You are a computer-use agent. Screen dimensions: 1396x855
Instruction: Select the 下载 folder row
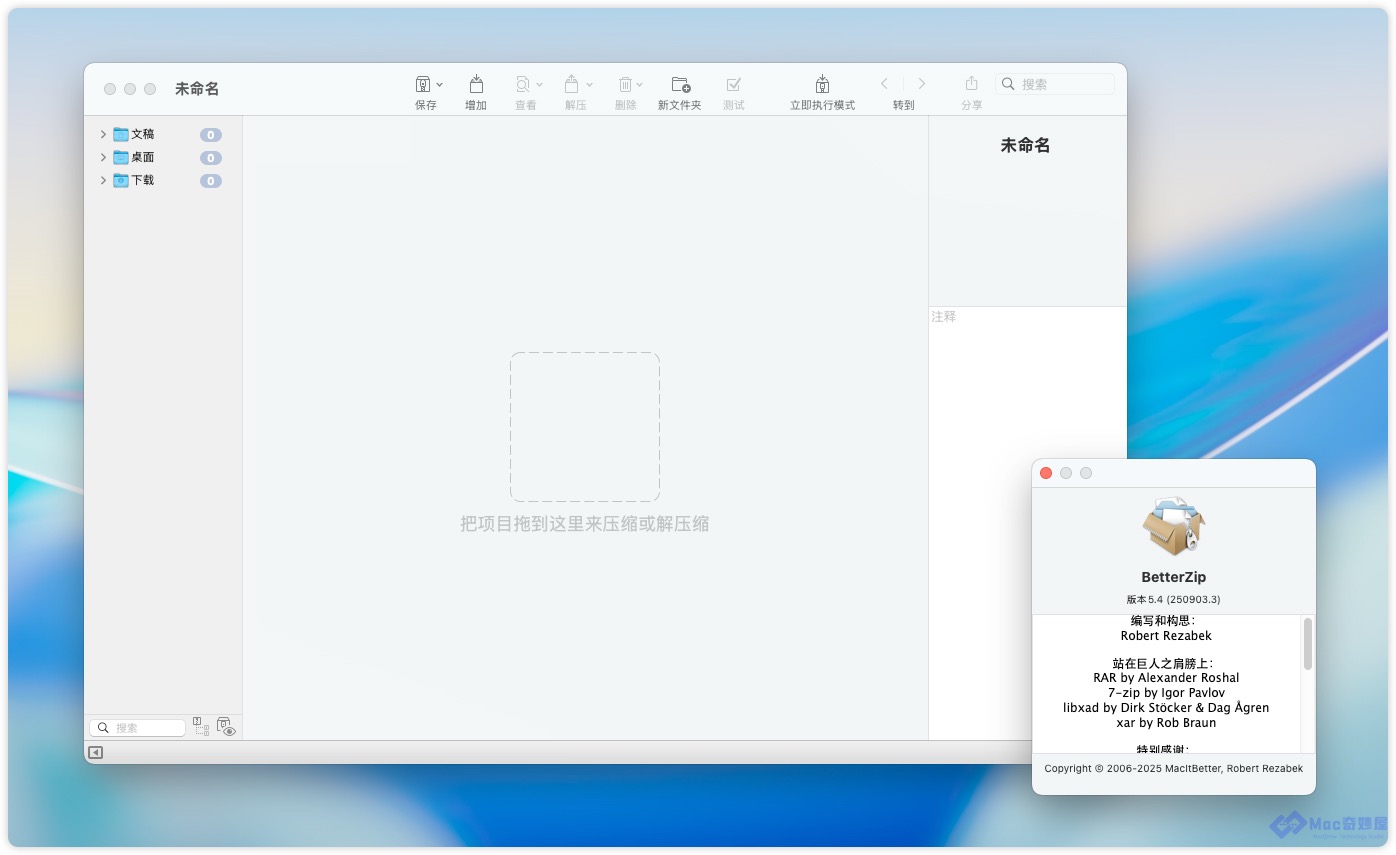(x=163, y=180)
